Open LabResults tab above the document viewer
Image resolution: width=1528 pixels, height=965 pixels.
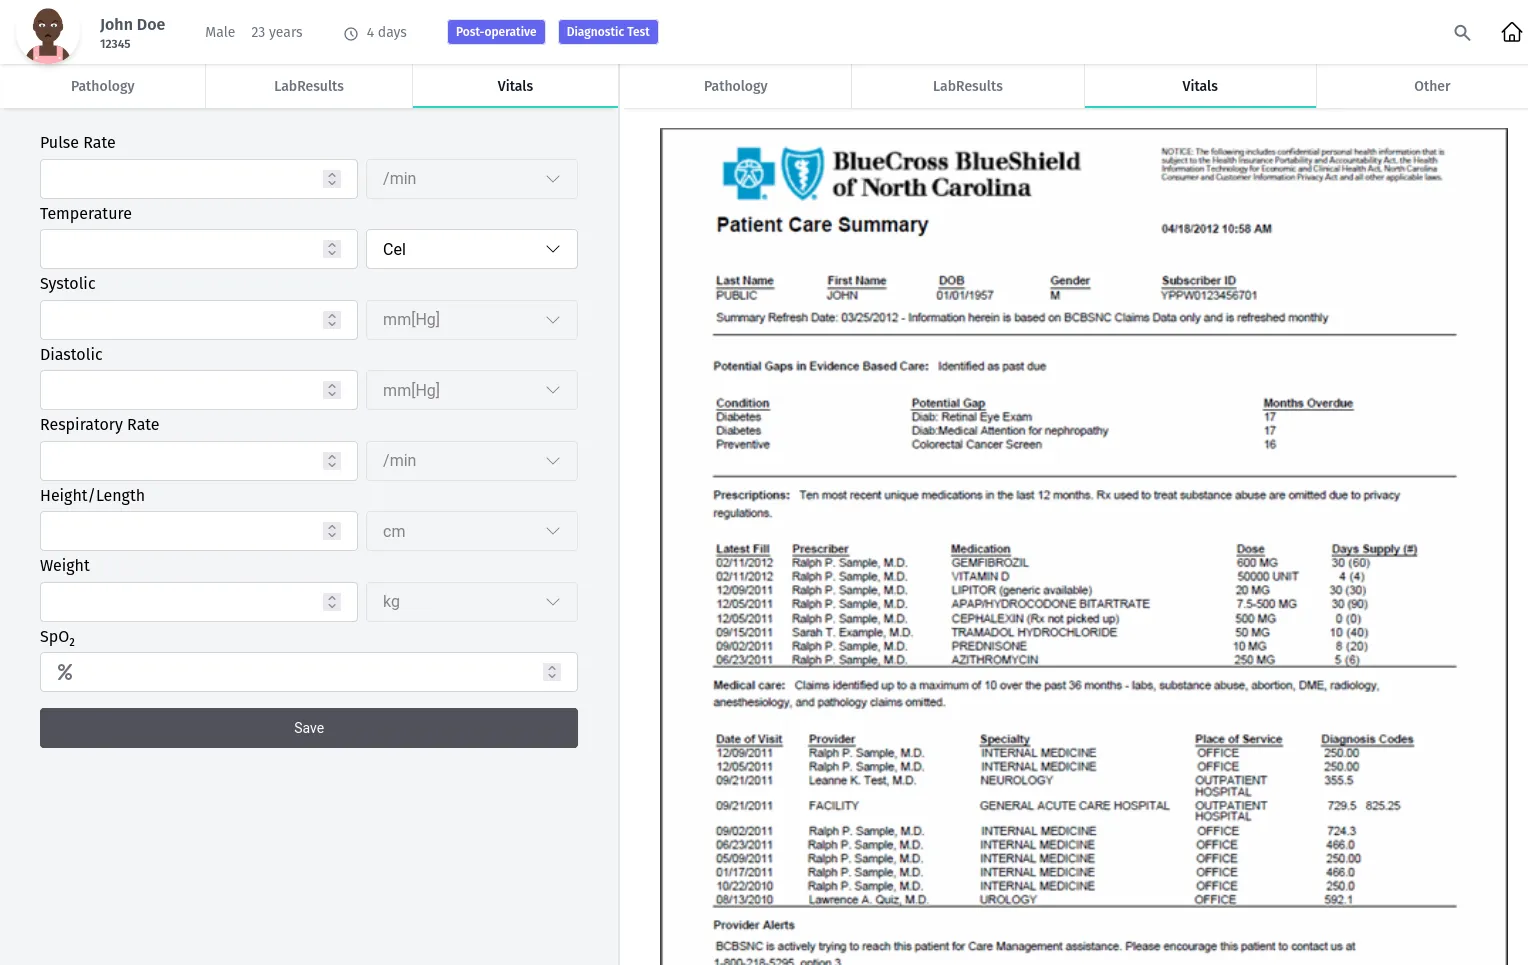pos(967,86)
